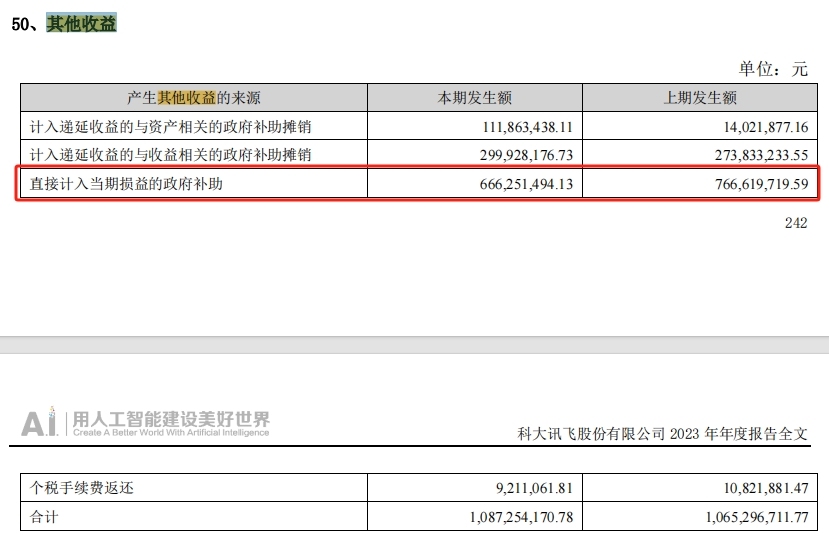The image size is (829, 540).
Task: Click the total 1,087,254,170.78
Action: click(521, 517)
